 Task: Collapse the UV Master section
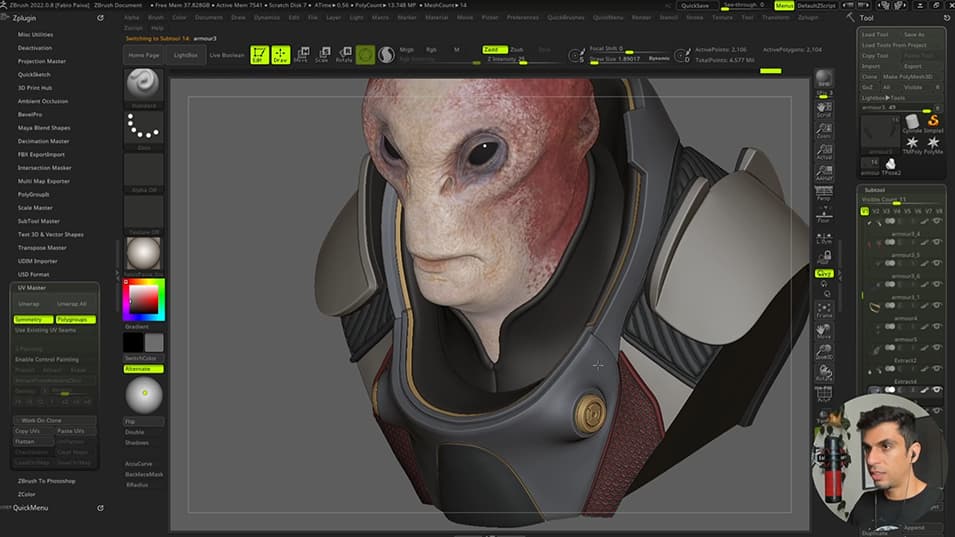[x=32, y=287]
